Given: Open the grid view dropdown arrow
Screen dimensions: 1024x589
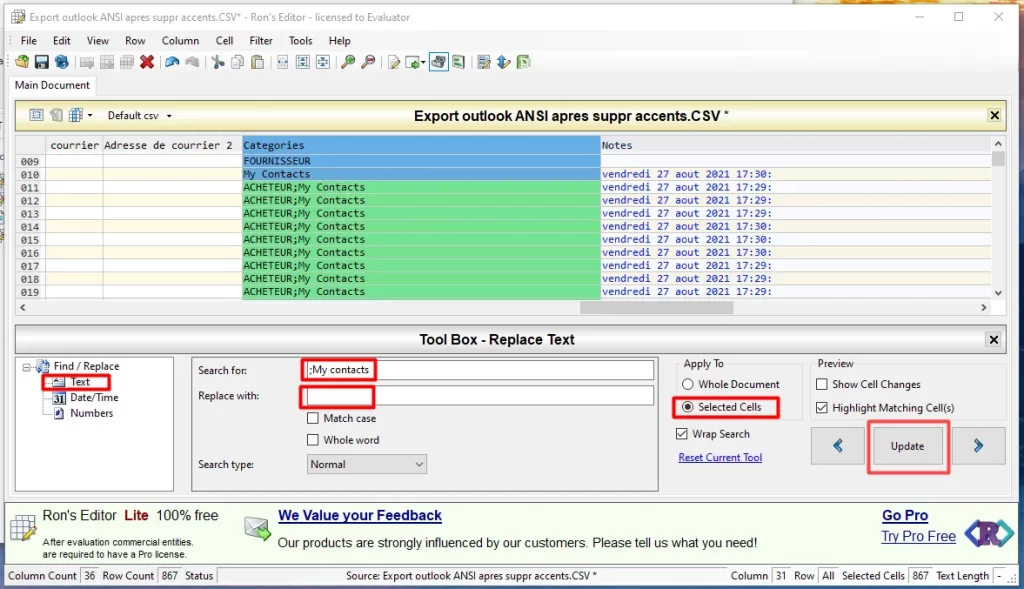Looking at the screenshot, I should pos(90,116).
